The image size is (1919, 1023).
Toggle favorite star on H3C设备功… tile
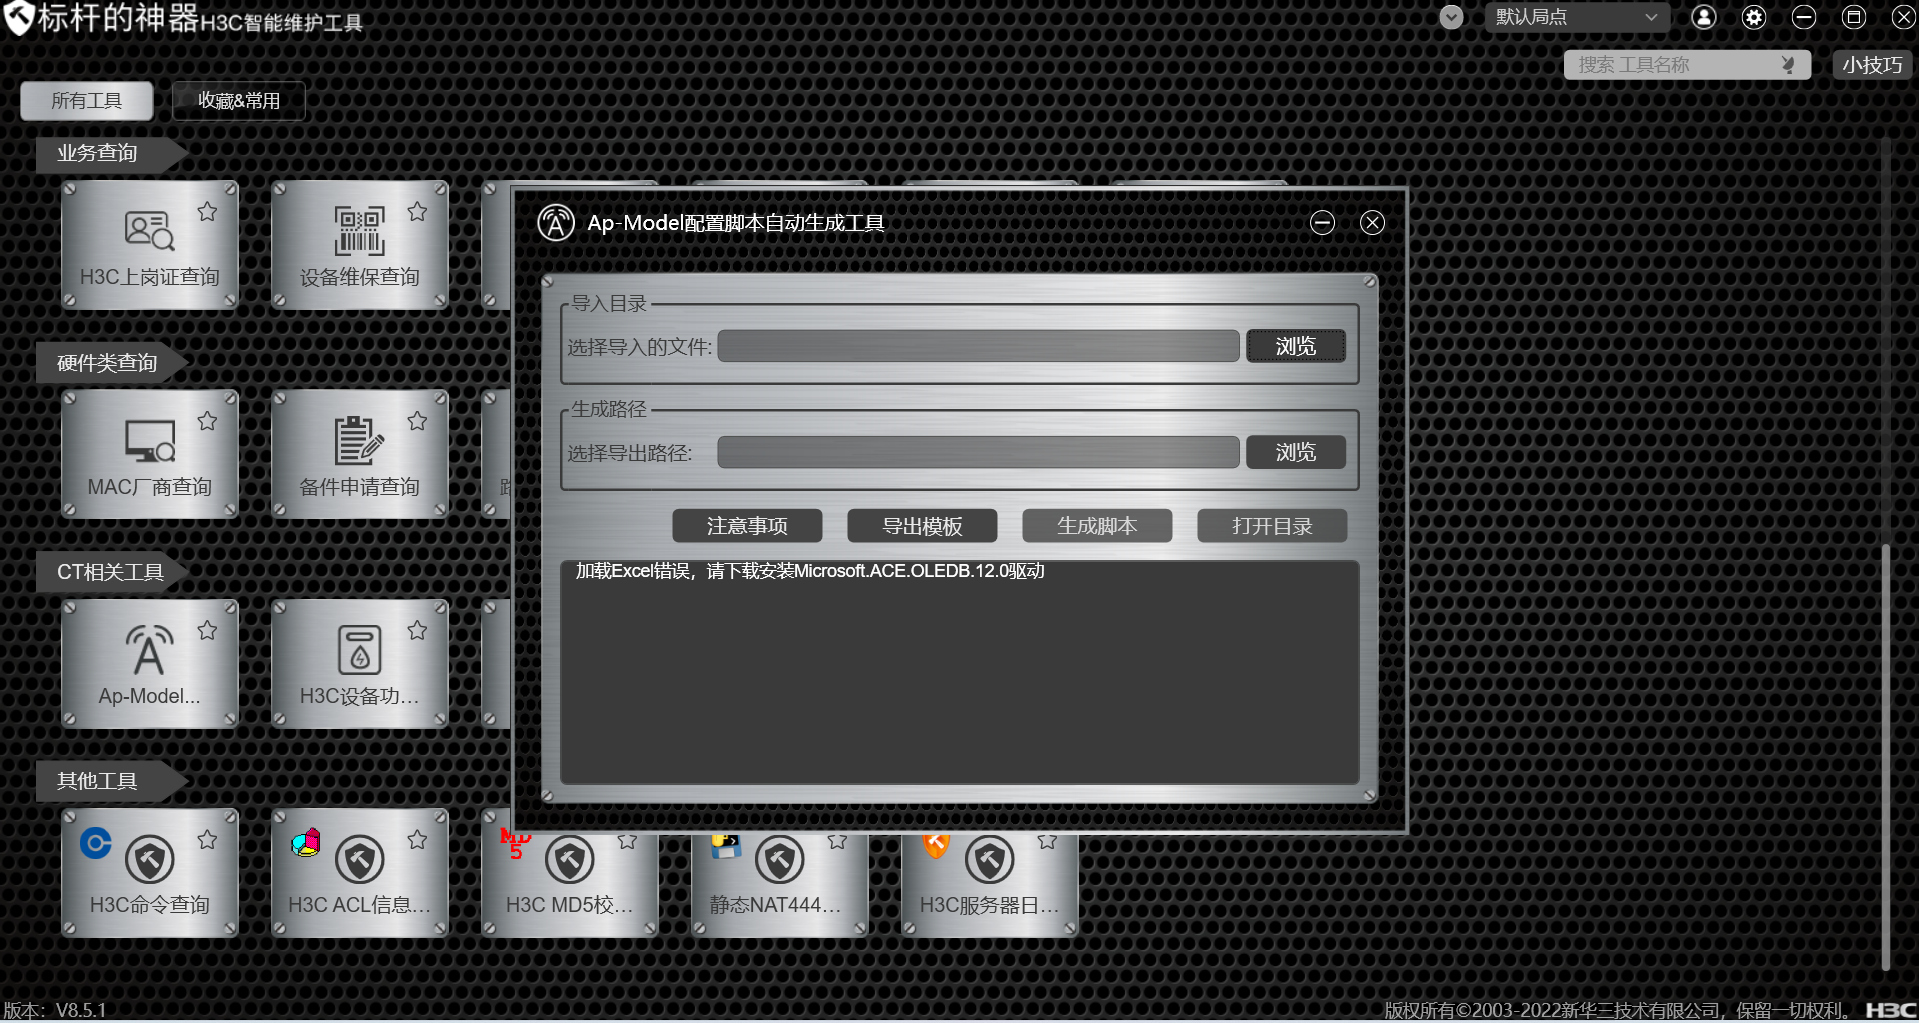417,630
